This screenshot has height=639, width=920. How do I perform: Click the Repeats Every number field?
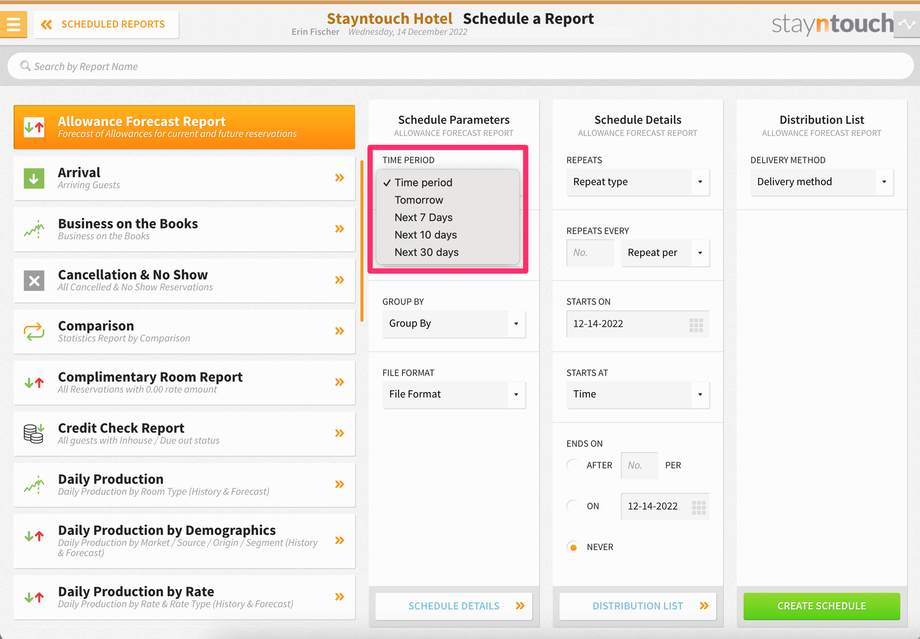[x=590, y=253]
